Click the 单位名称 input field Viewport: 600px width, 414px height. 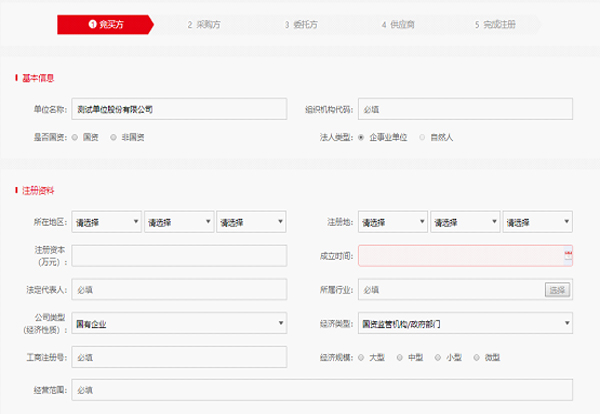(x=179, y=109)
